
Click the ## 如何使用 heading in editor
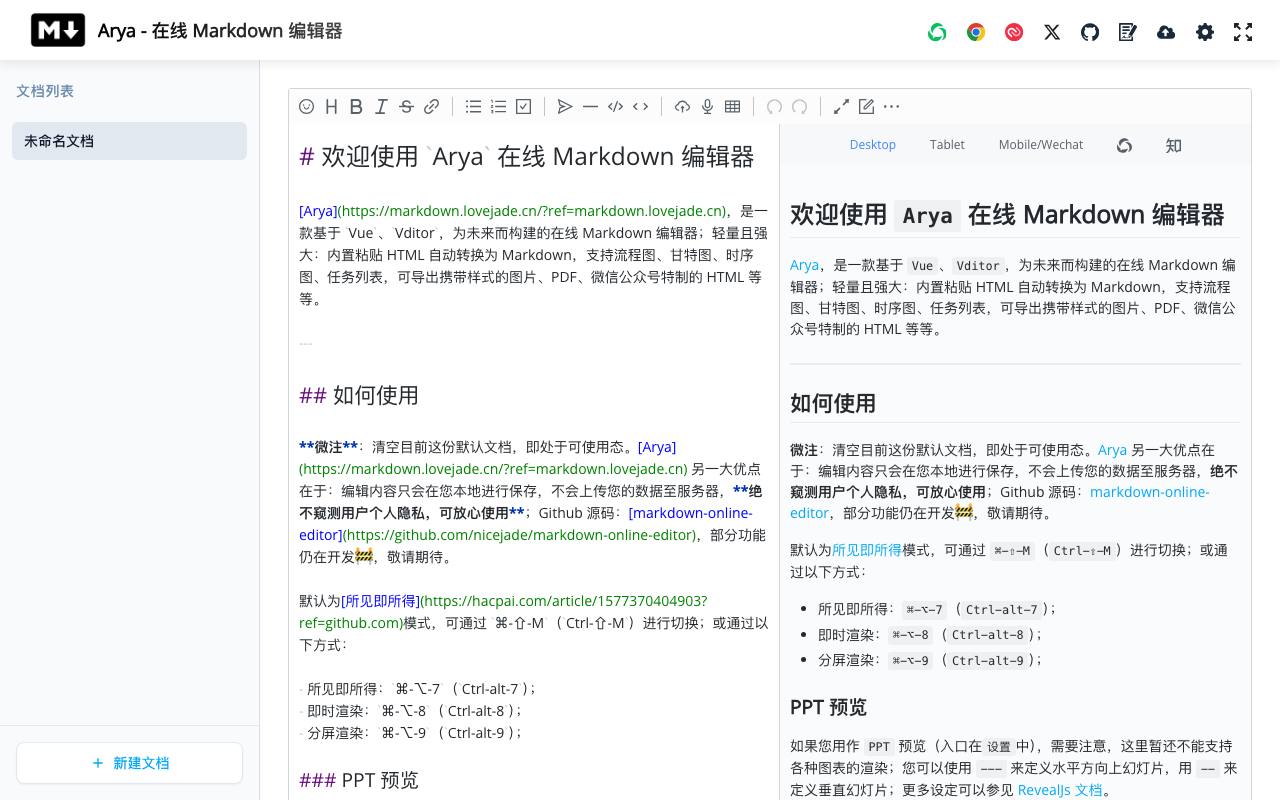(x=359, y=395)
